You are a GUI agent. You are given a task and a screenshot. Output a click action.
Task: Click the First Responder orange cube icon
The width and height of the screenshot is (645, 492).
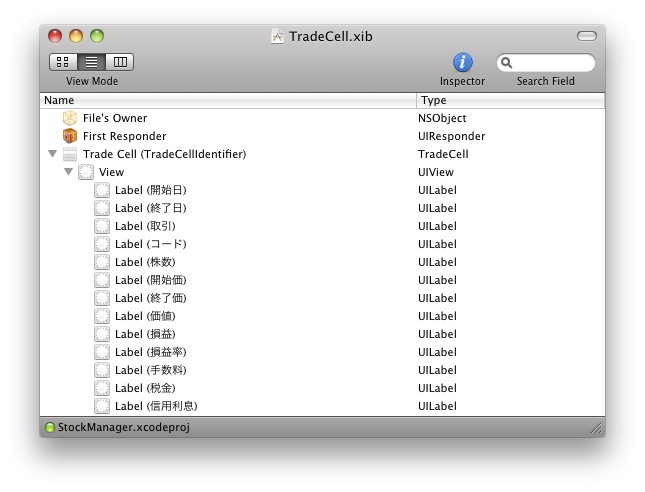(70, 136)
